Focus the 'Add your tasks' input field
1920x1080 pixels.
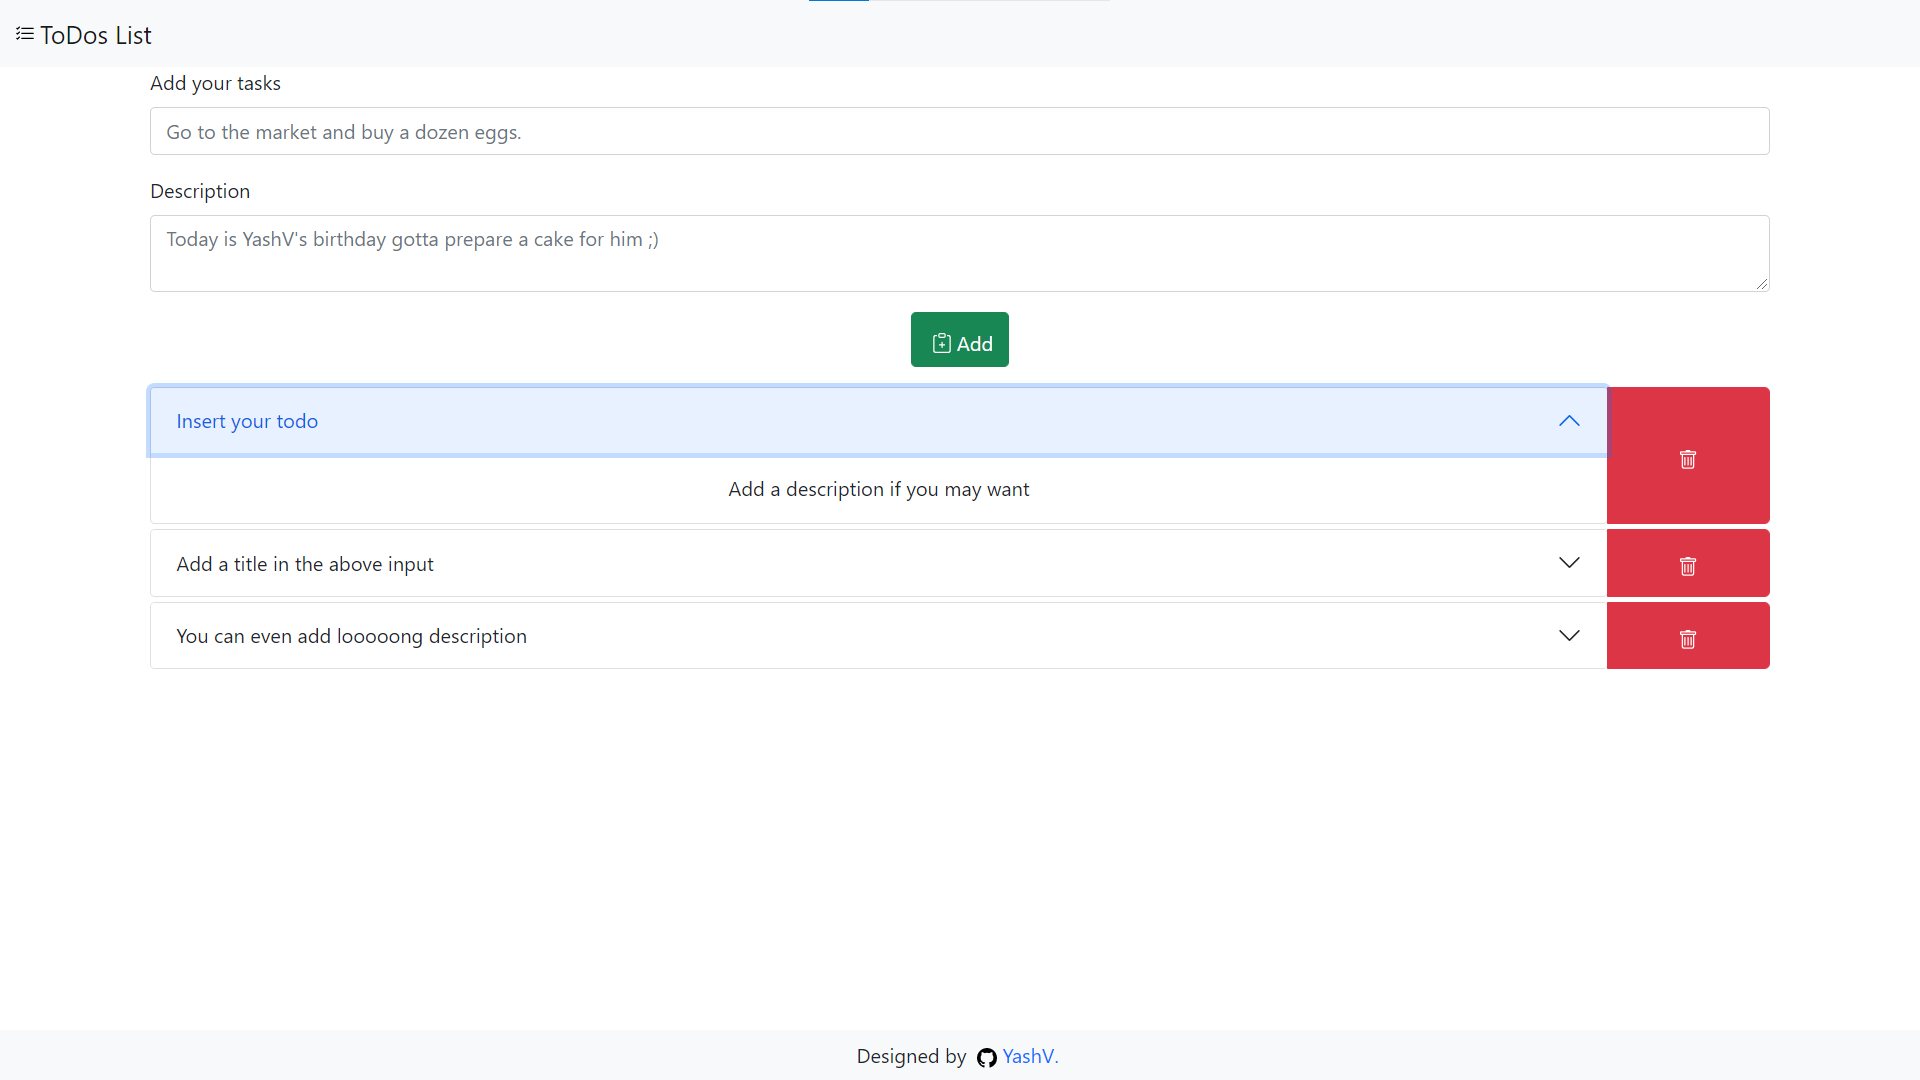pos(959,132)
